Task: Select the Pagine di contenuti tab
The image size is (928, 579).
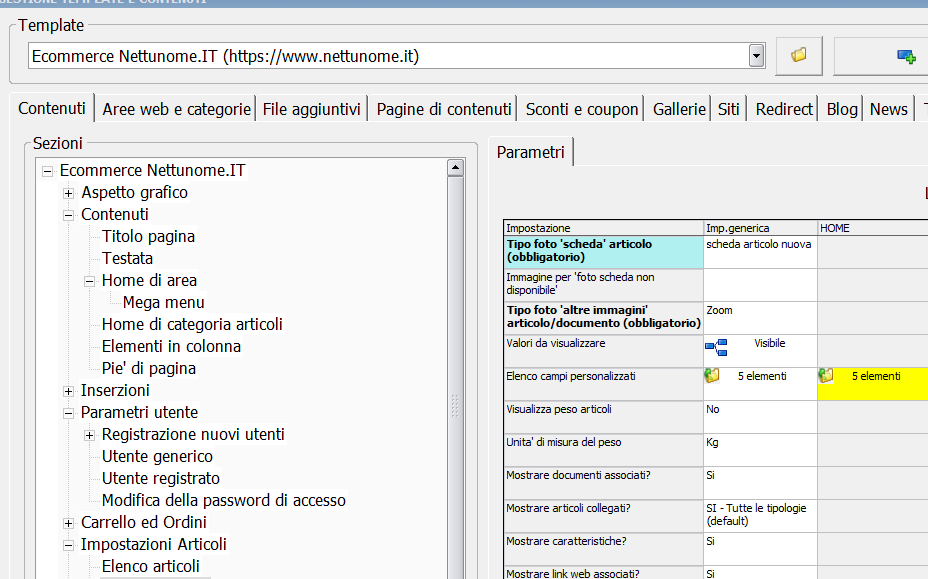Action: pyautogui.click(x=444, y=110)
